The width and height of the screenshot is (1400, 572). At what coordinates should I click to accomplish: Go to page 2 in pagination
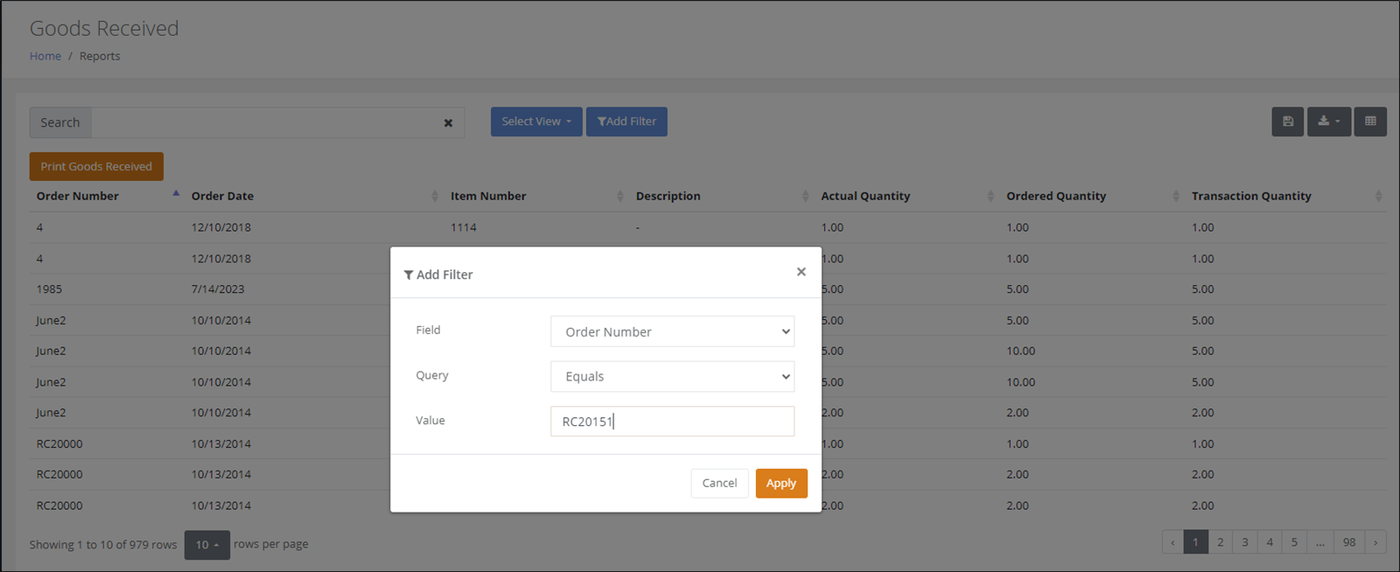pyautogui.click(x=1220, y=542)
